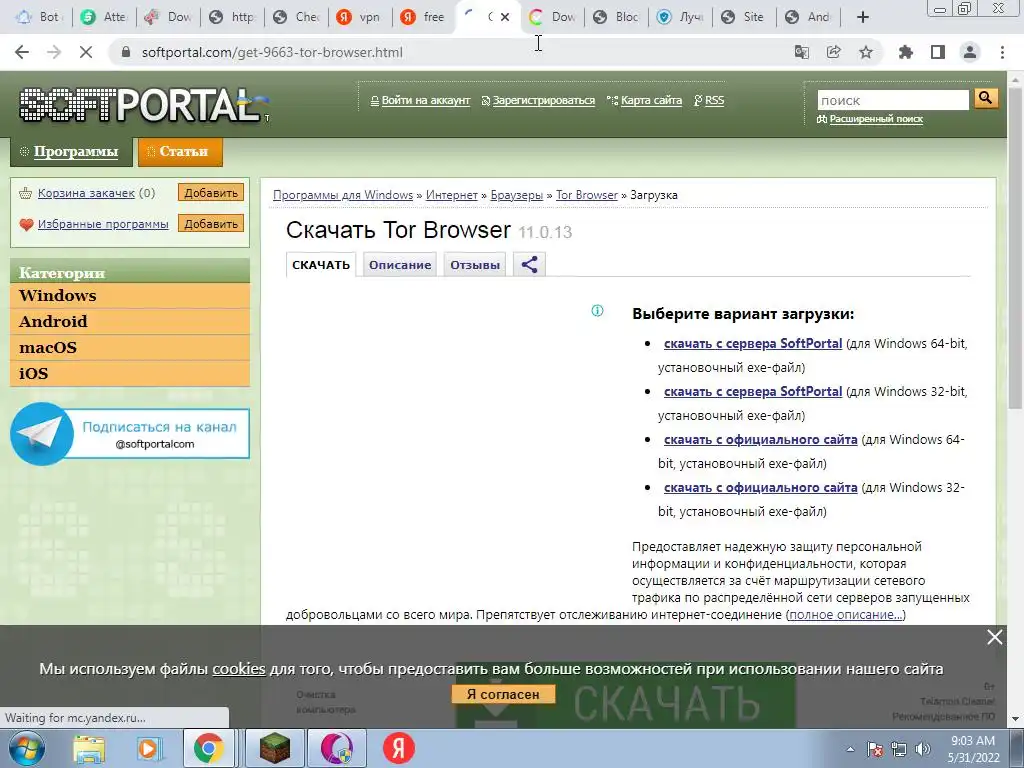
Task: Open the cookies policy link
Action: coord(239,669)
